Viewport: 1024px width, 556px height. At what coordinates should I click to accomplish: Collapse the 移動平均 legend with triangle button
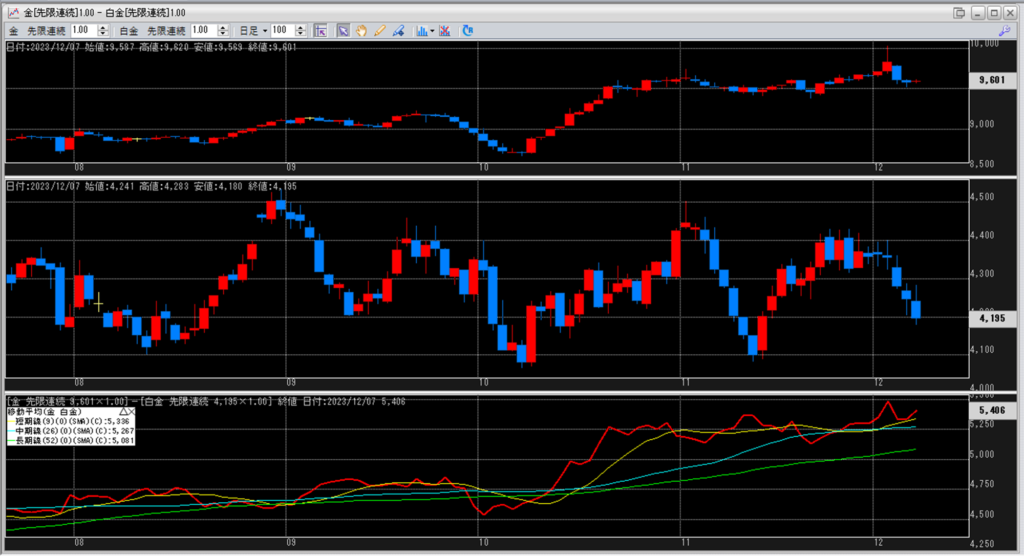124,411
